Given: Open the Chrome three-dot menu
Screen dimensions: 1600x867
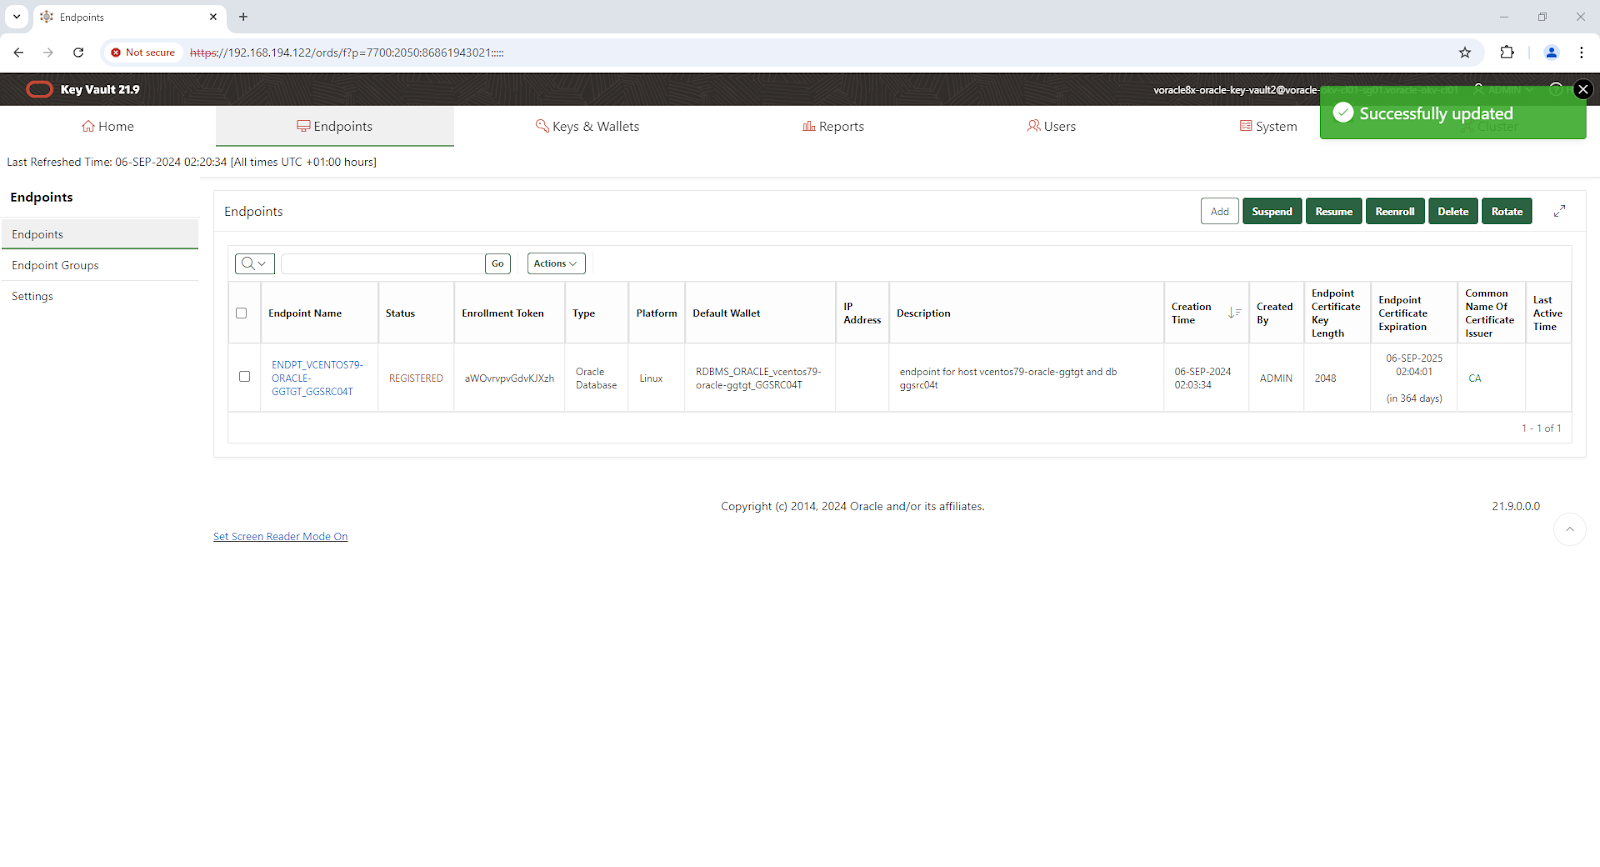Looking at the screenshot, I should click(x=1581, y=52).
